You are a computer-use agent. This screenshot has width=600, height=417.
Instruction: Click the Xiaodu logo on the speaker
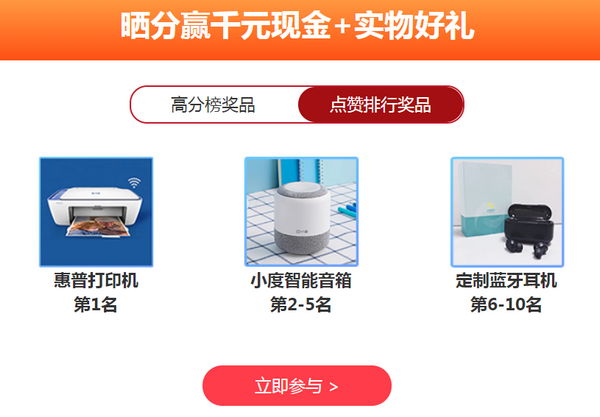tap(302, 231)
